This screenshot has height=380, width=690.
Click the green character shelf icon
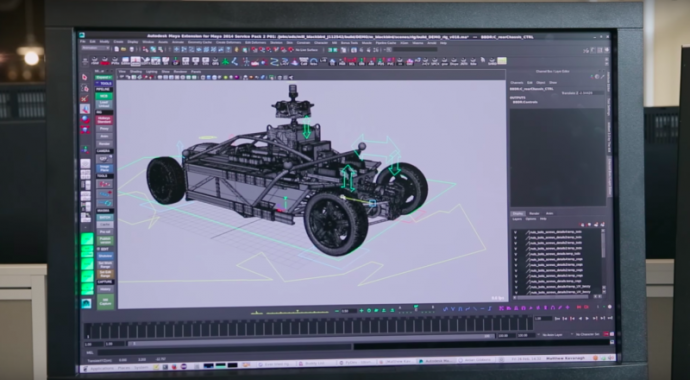point(225,62)
